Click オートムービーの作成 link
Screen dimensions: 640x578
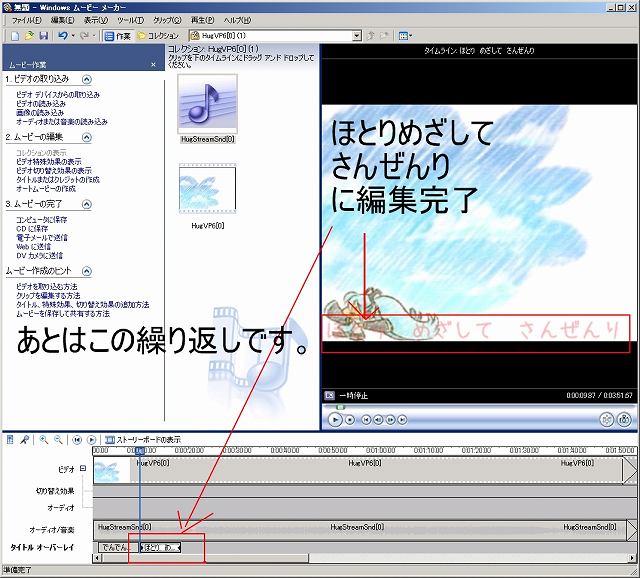(x=46, y=189)
